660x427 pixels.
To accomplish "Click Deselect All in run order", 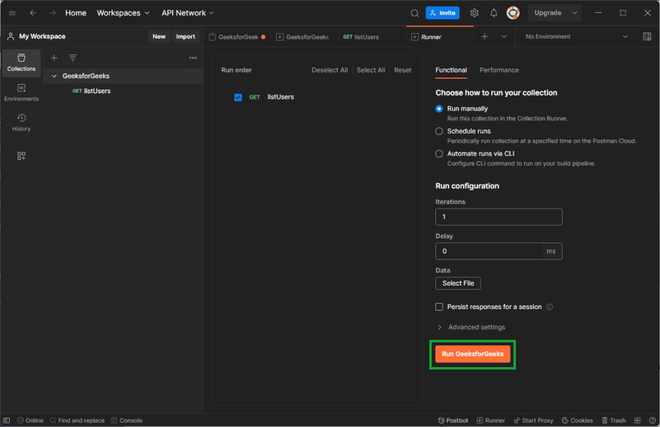I will tap(330, 70).
